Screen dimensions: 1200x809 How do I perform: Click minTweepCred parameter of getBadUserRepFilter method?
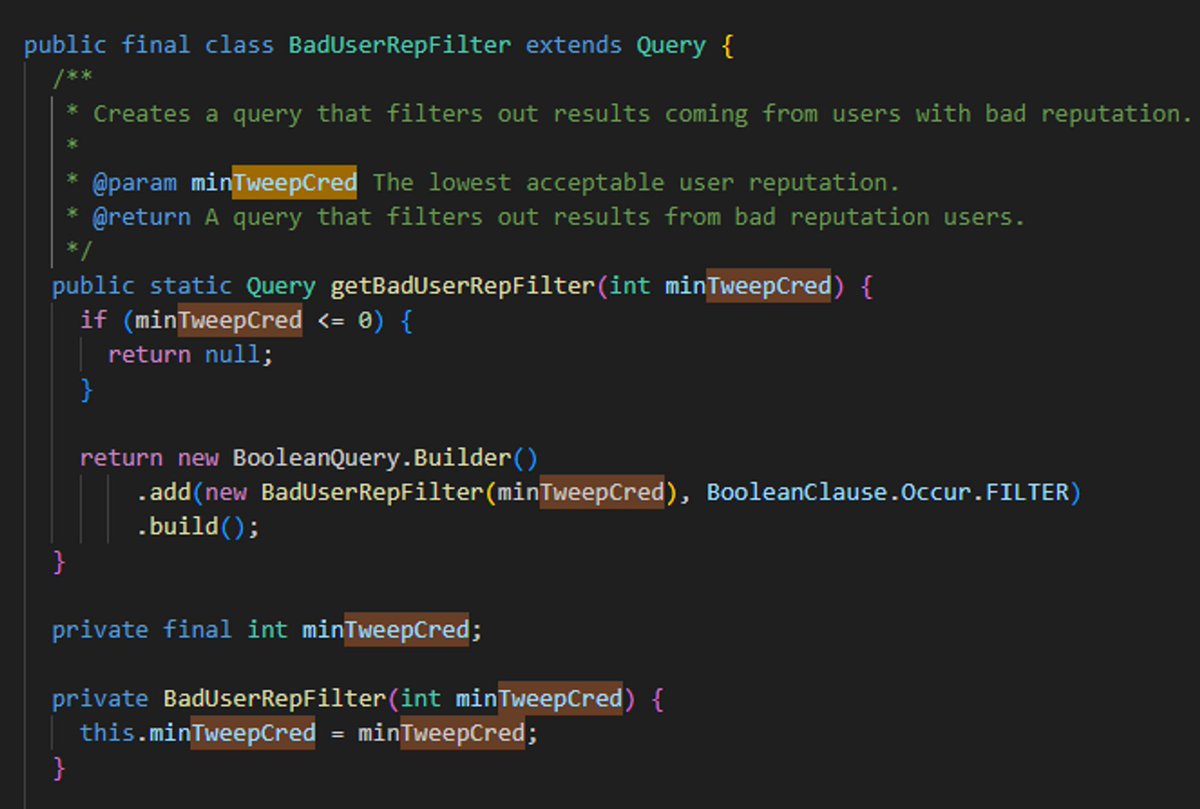pyautogui.click(x=748, y=286)
